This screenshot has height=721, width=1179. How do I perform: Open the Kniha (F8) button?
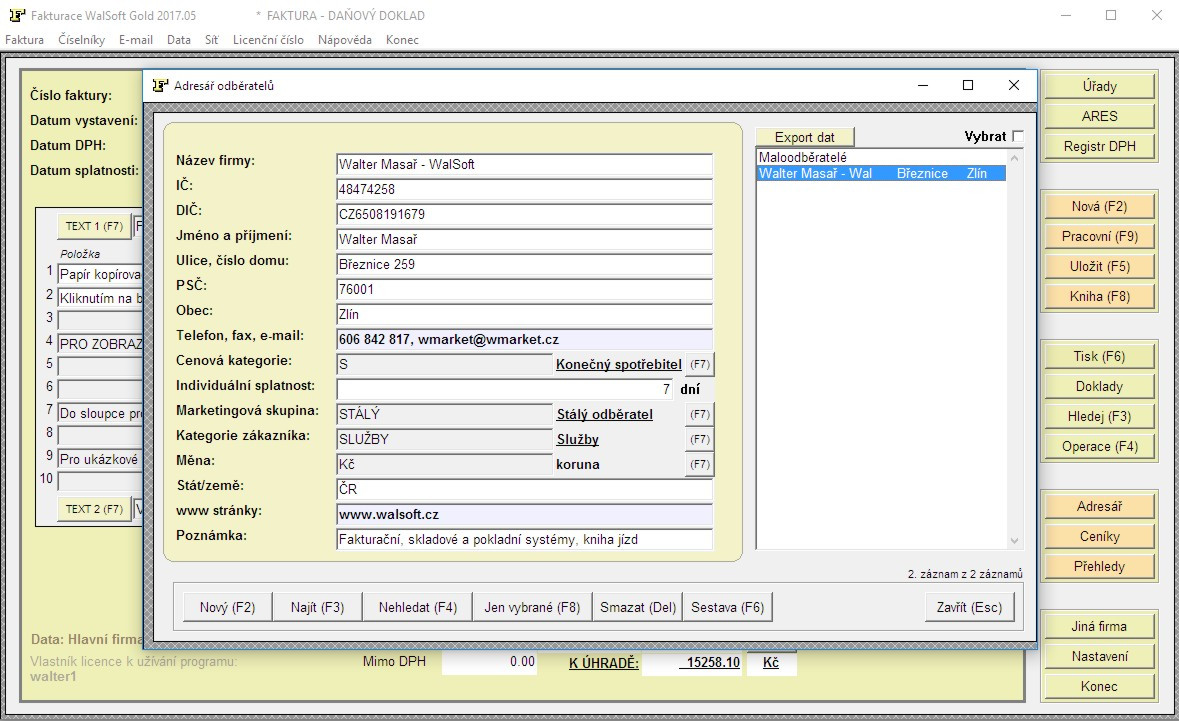(1099, 297)
